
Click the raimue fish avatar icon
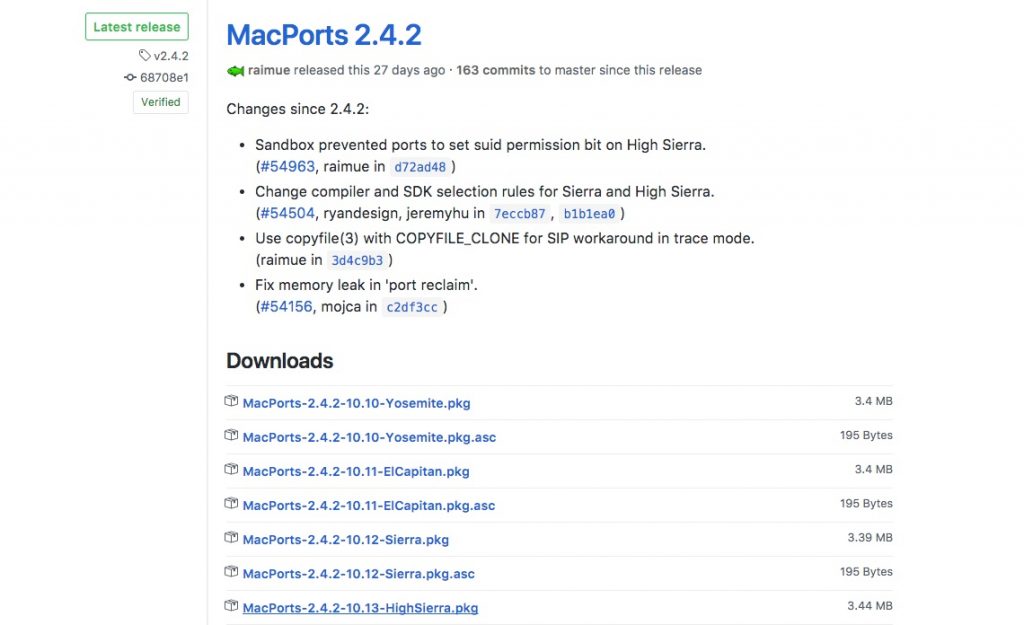(x=236, y=71)
